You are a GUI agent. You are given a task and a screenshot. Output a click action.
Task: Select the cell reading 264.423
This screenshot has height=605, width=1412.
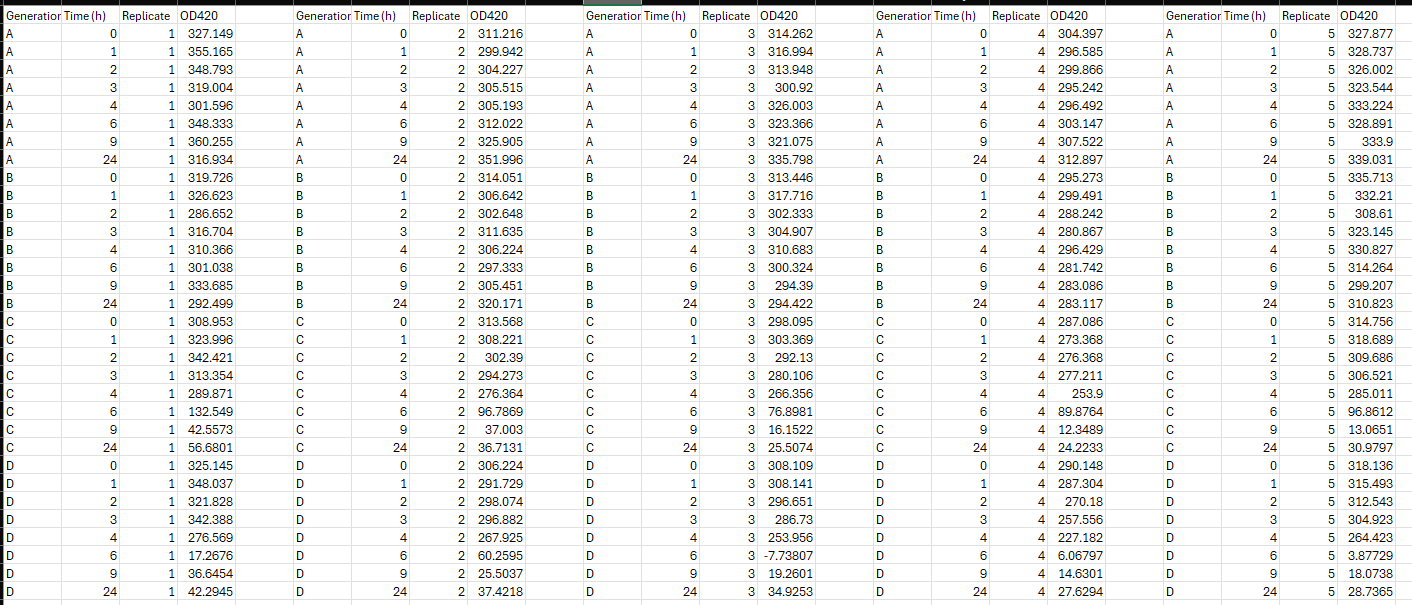[x=1368, y=538]
